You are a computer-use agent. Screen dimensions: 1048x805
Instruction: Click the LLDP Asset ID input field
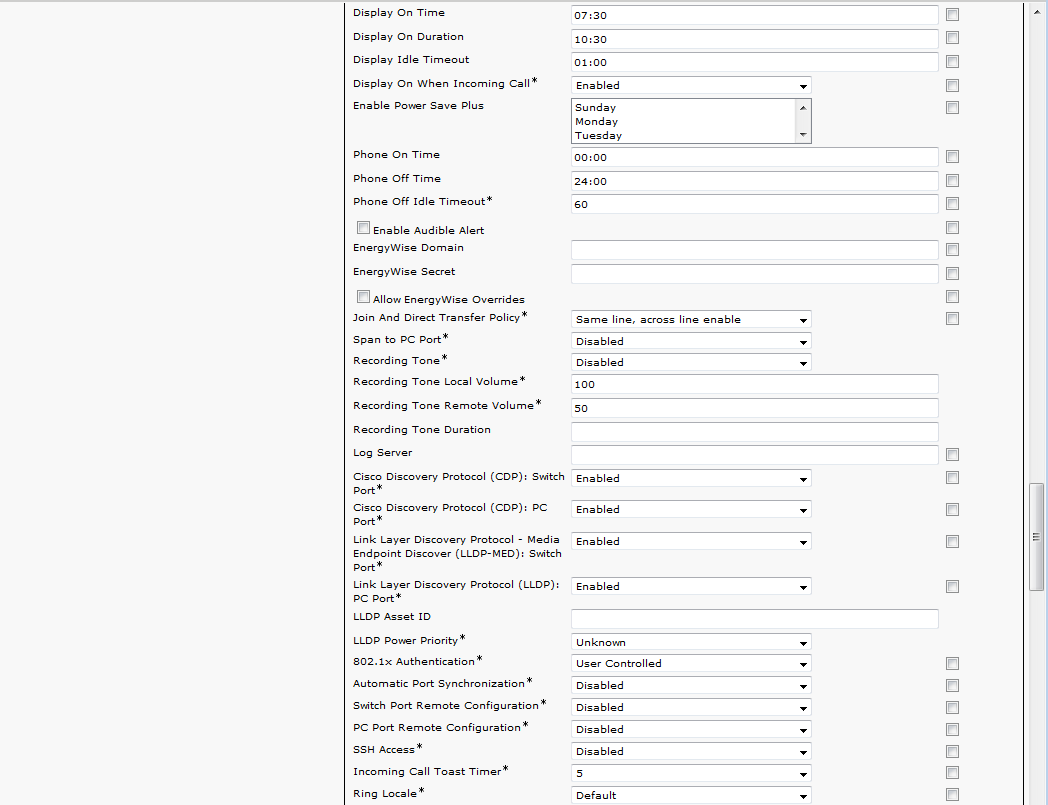pos(754,619)
